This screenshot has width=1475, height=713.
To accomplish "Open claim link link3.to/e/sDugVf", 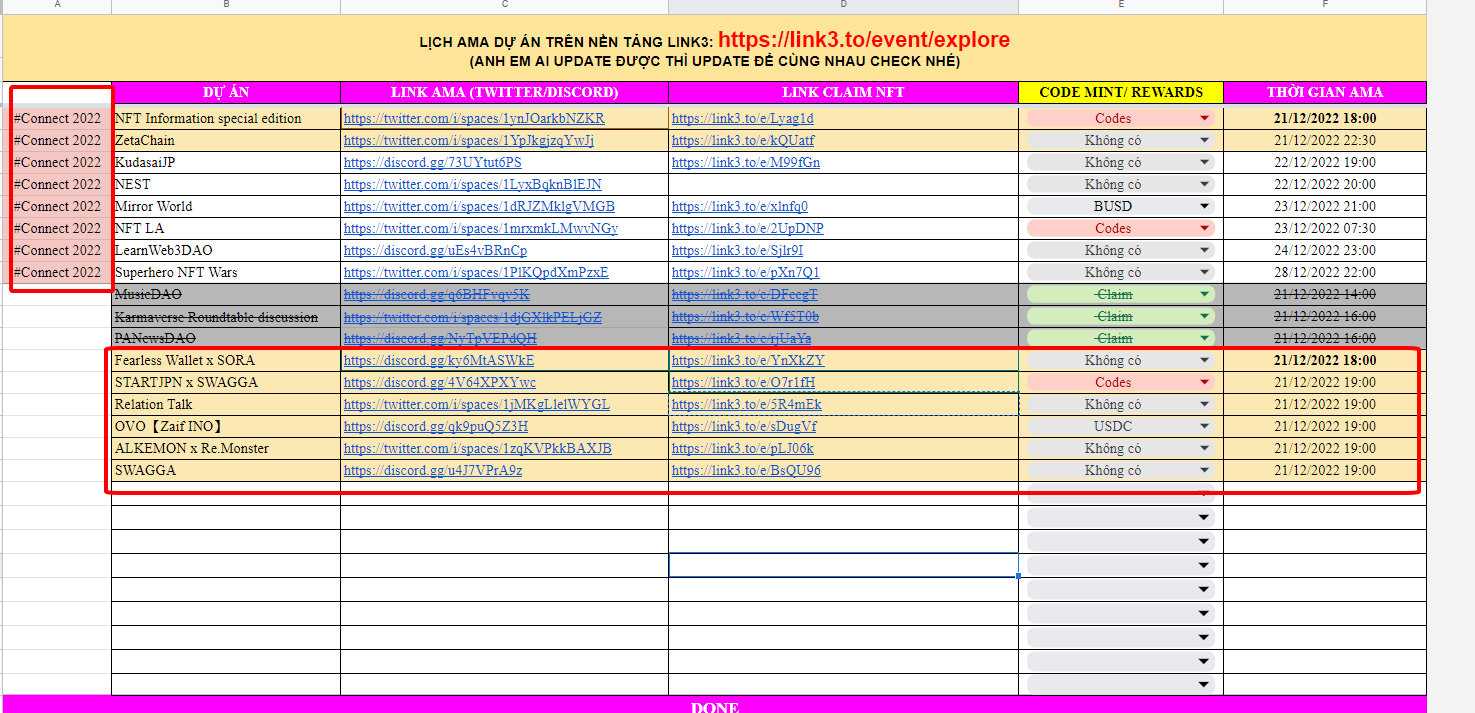I will click(744, 426).
